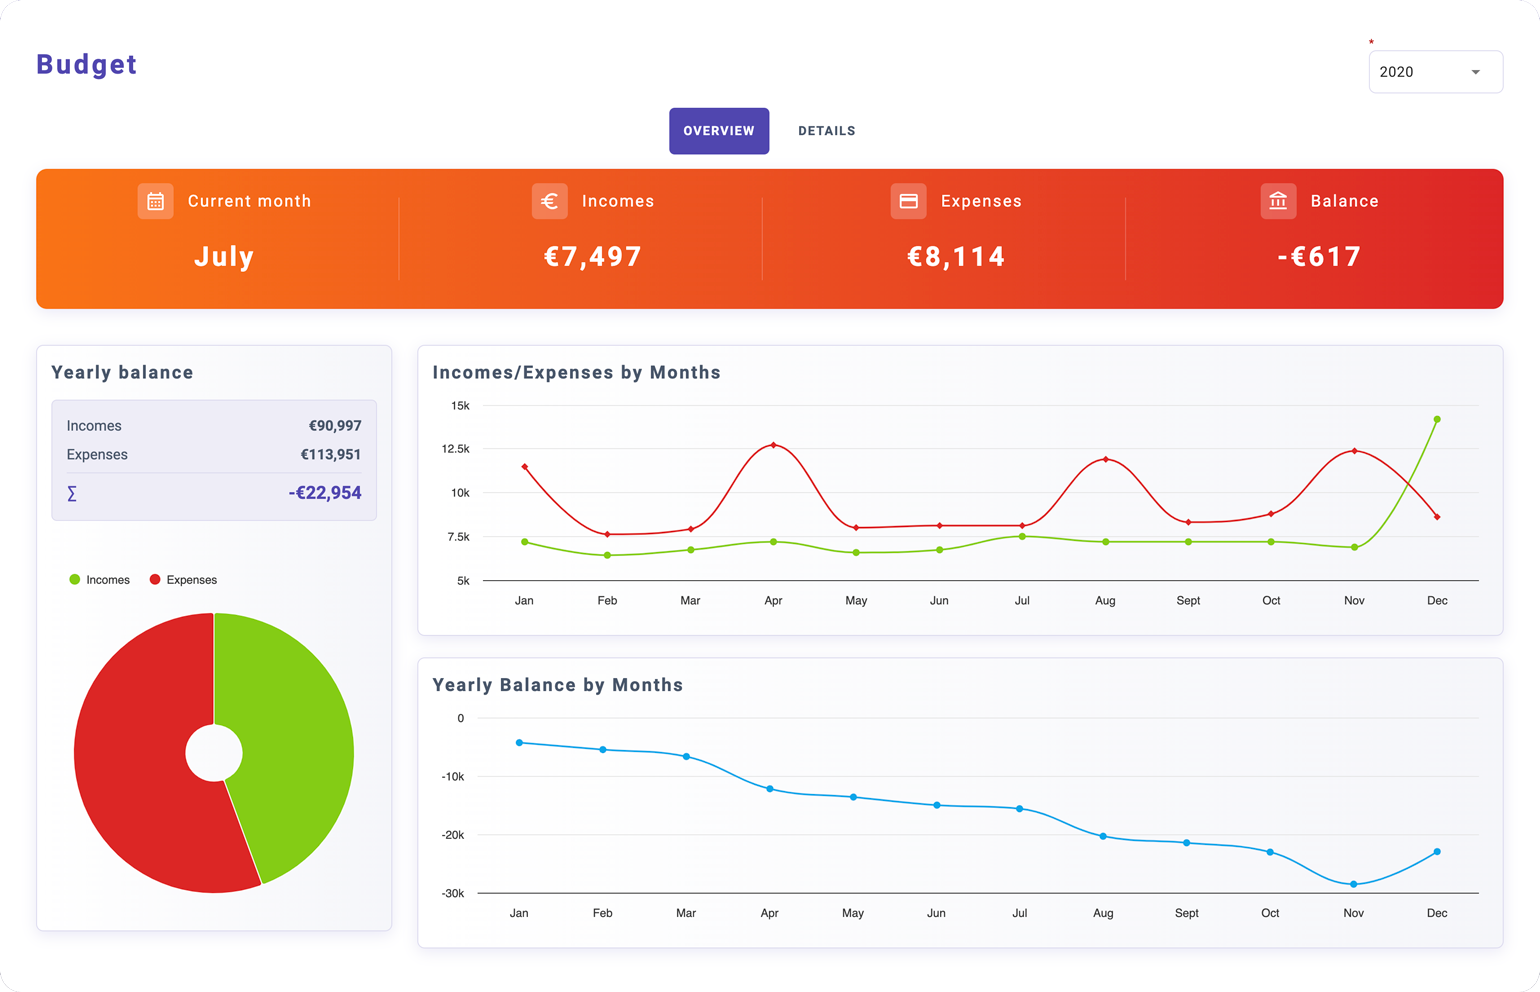
Task: Click the calendar icon beside Current month
Action: 155,201
